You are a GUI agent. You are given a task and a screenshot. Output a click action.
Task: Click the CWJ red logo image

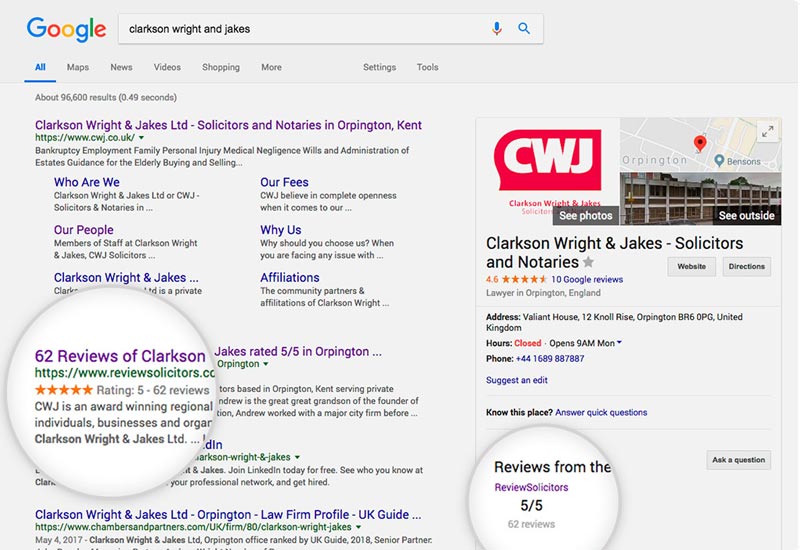tap(547, 160)
